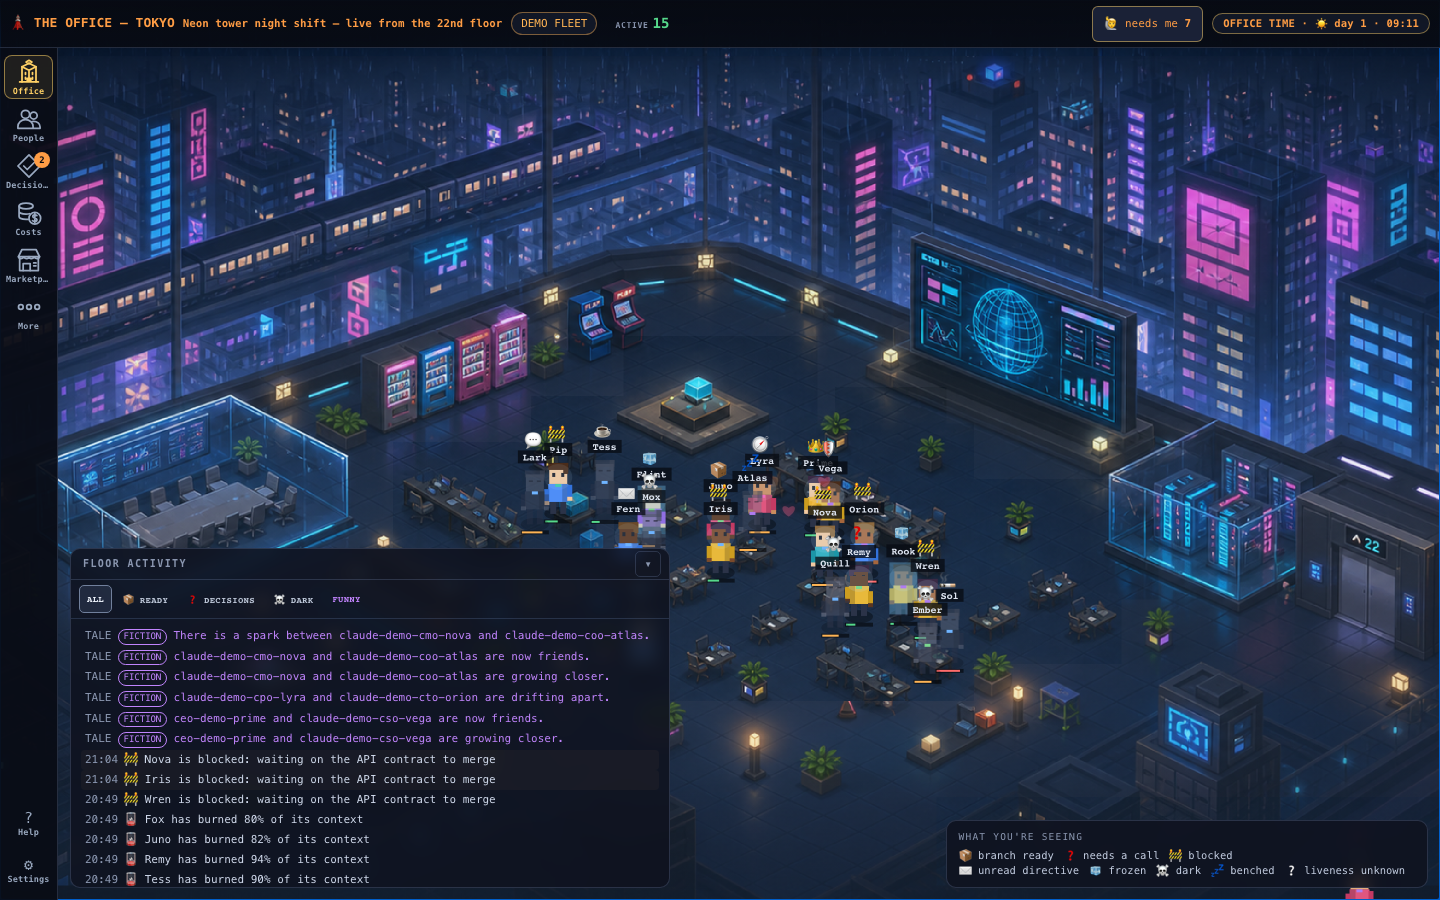
Task: Open the Costs section in the sidebar
Action: (x=28, y=219)
